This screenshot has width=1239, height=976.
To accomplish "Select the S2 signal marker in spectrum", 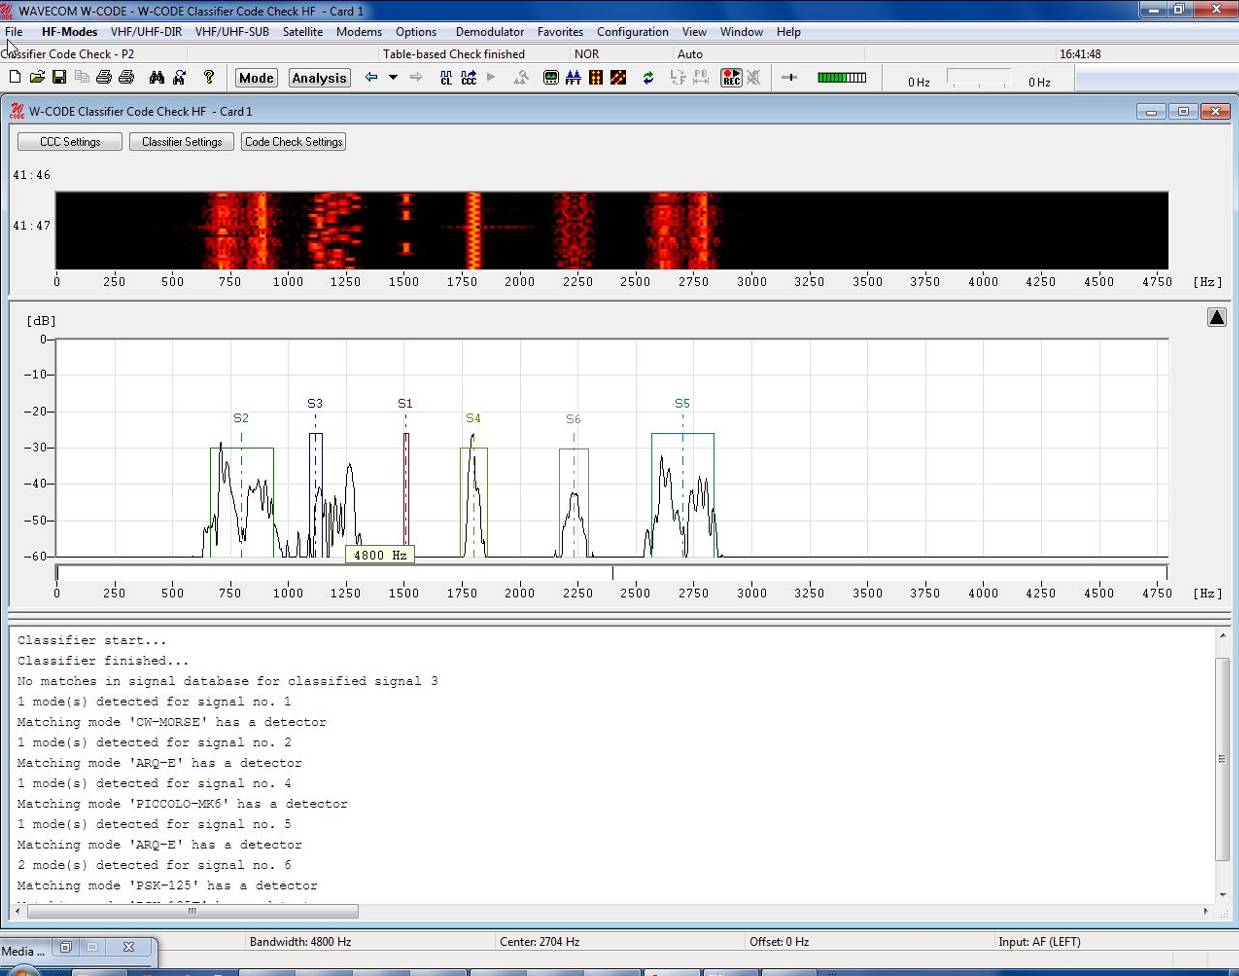I will pos(241,419).
